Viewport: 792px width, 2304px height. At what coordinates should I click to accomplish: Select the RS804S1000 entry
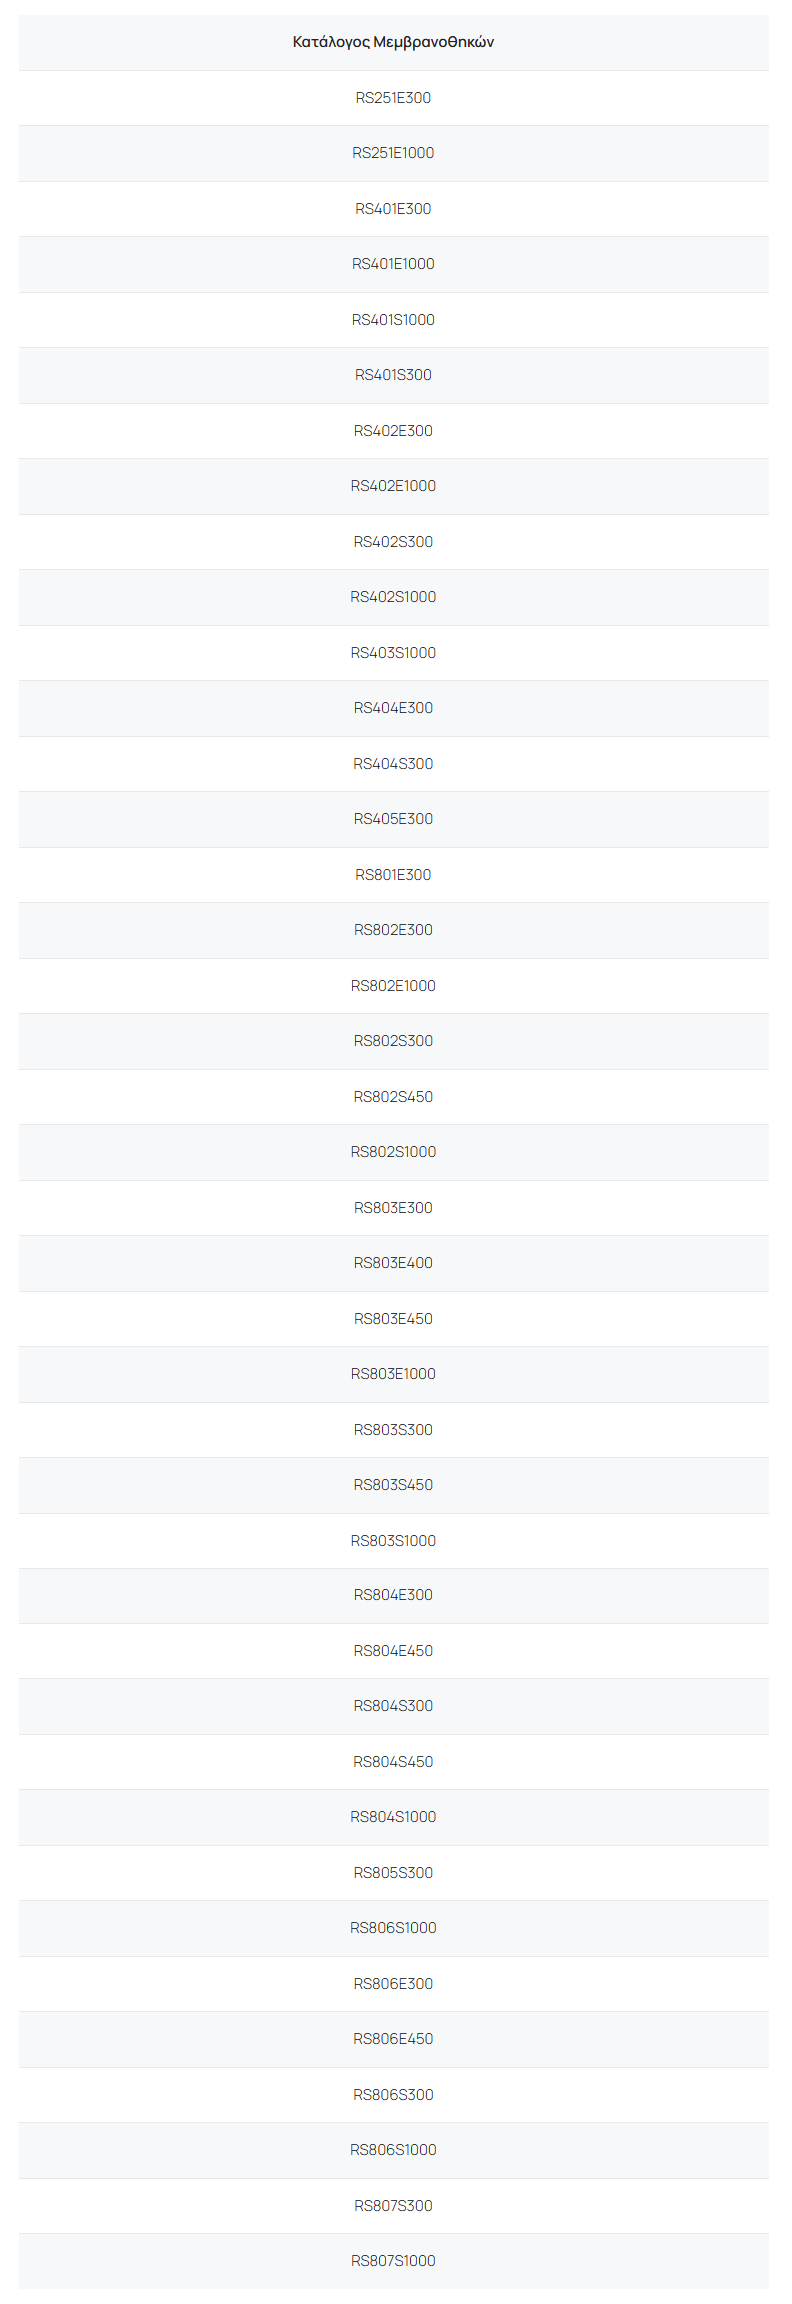393,1817
